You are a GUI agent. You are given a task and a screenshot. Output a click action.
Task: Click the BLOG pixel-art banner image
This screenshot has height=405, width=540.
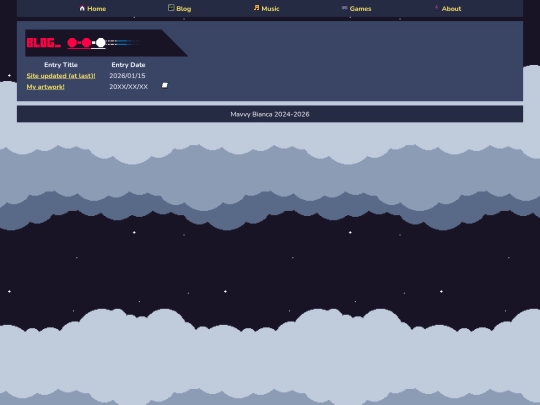[106, 43]
